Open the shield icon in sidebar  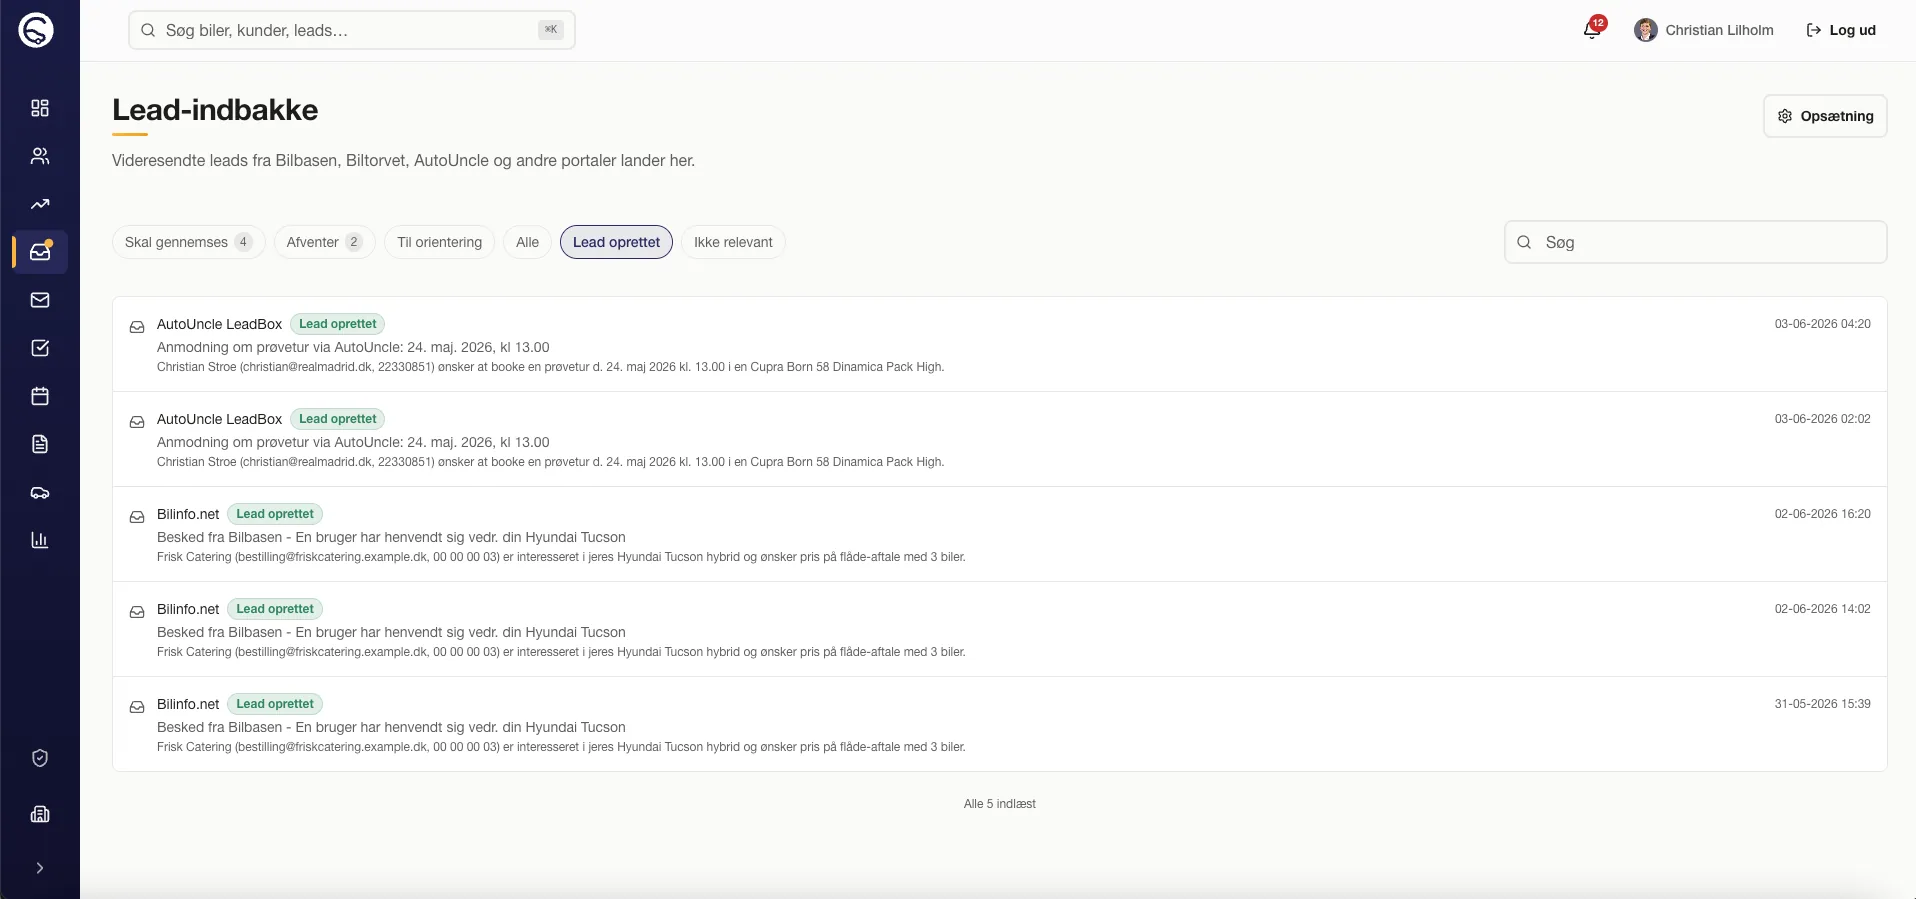[x=40, y=758]
